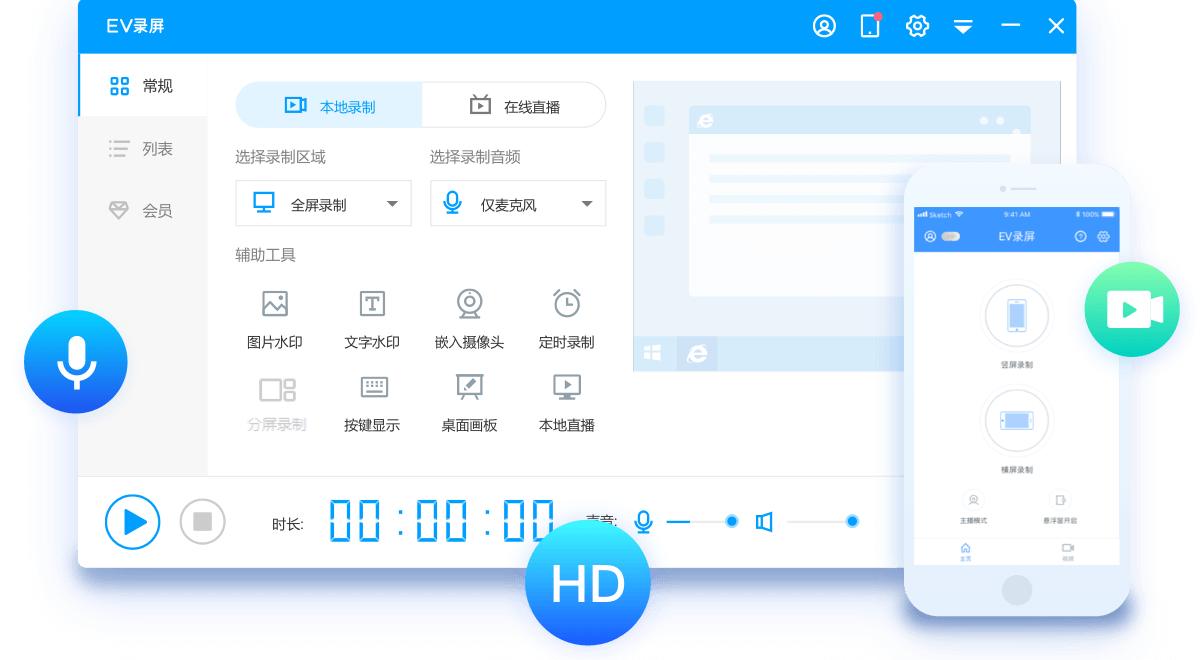
Task: Adjust the speaker volume slider
Action: coord(822,521)
